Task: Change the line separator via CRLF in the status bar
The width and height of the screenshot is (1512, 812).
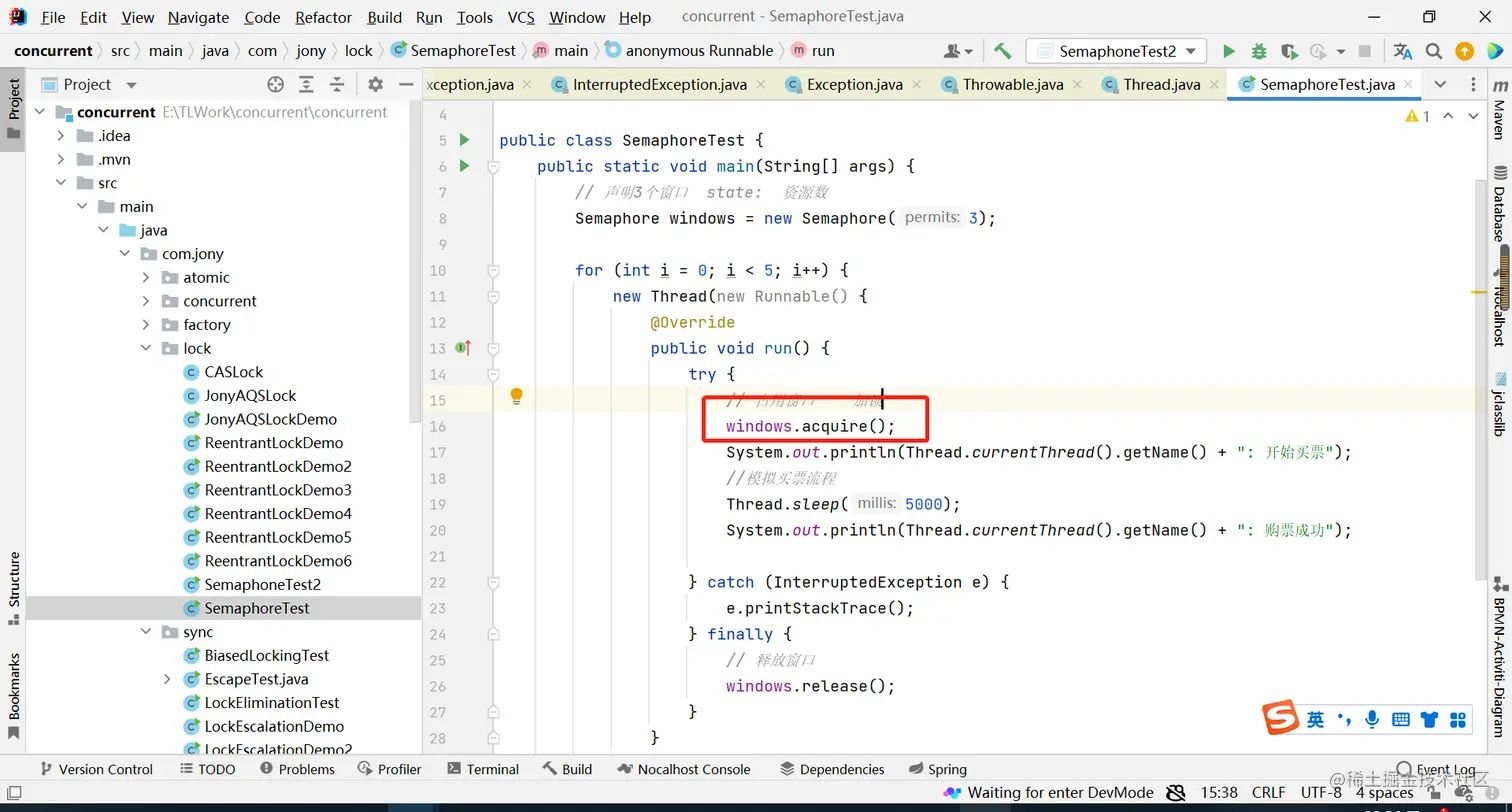Action: [1268, 793]
